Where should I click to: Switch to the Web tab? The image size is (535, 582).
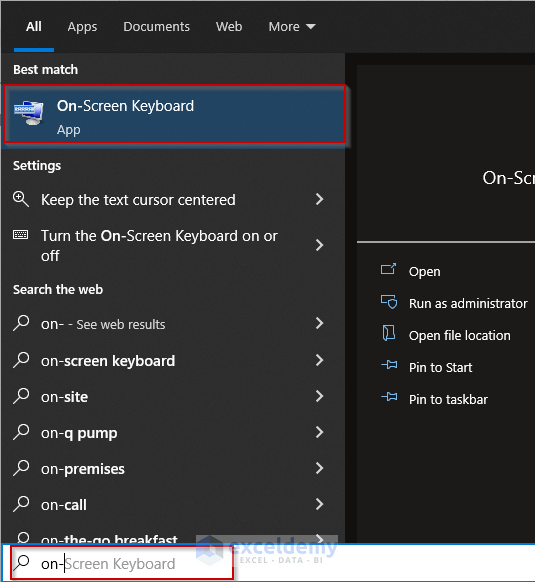click(229, 27)
